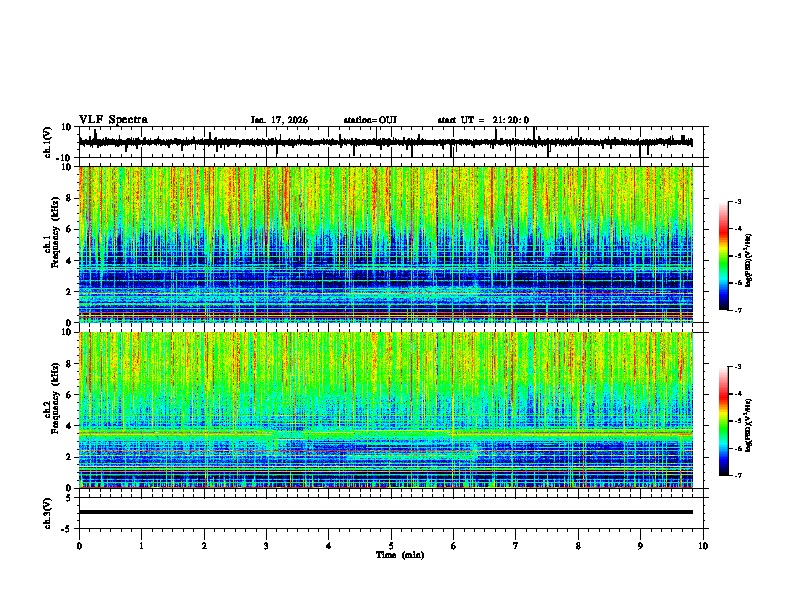Click the date 'Jan. 17, 2026' label
Screen dimensions: 792x612
(x=279, y=120)
